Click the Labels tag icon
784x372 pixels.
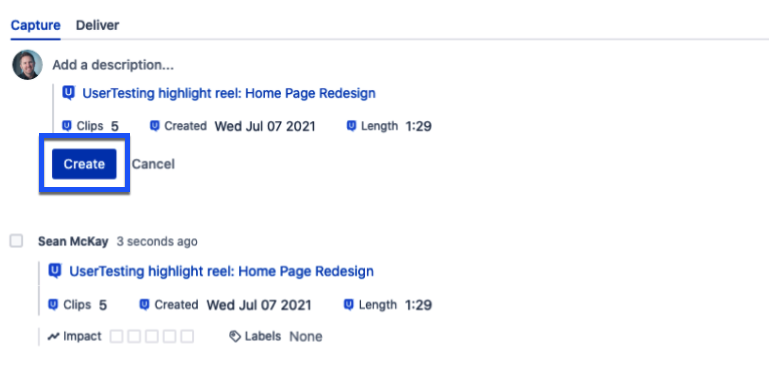tap(234, 336)
